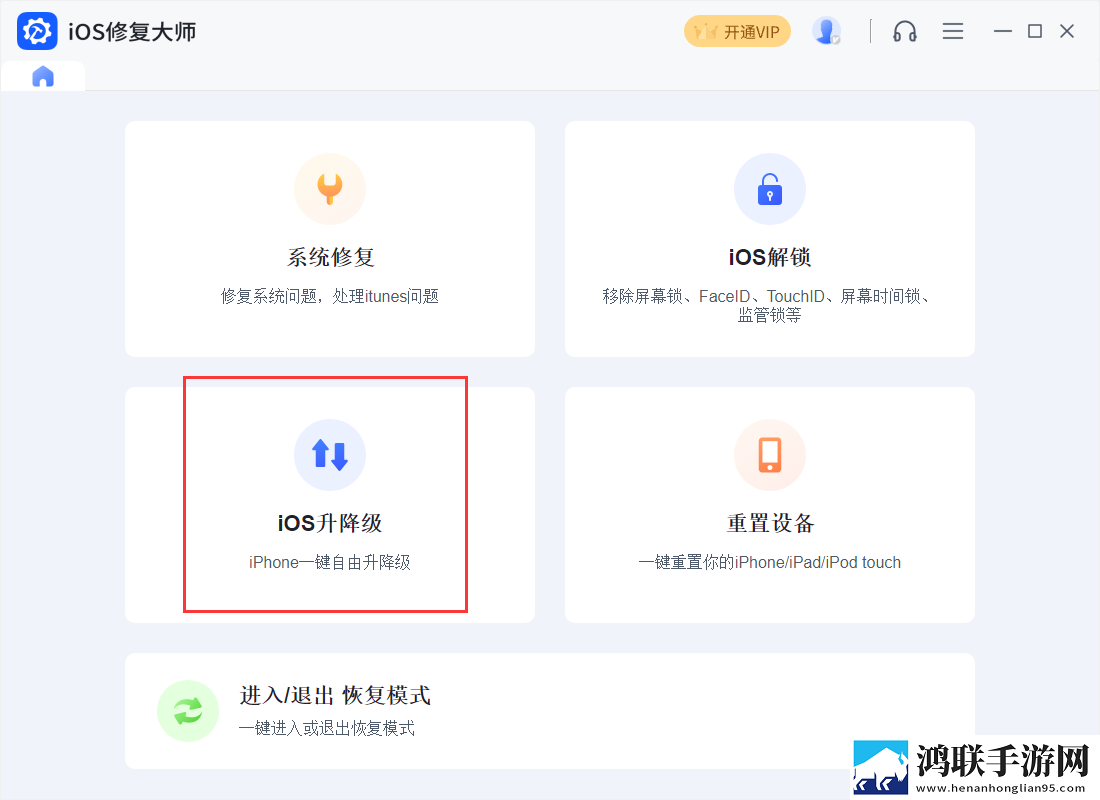The width and height of the screenshot is (1100, 800).
Task: Click the iOS修复大师 title text
Action: click(132, 32)
